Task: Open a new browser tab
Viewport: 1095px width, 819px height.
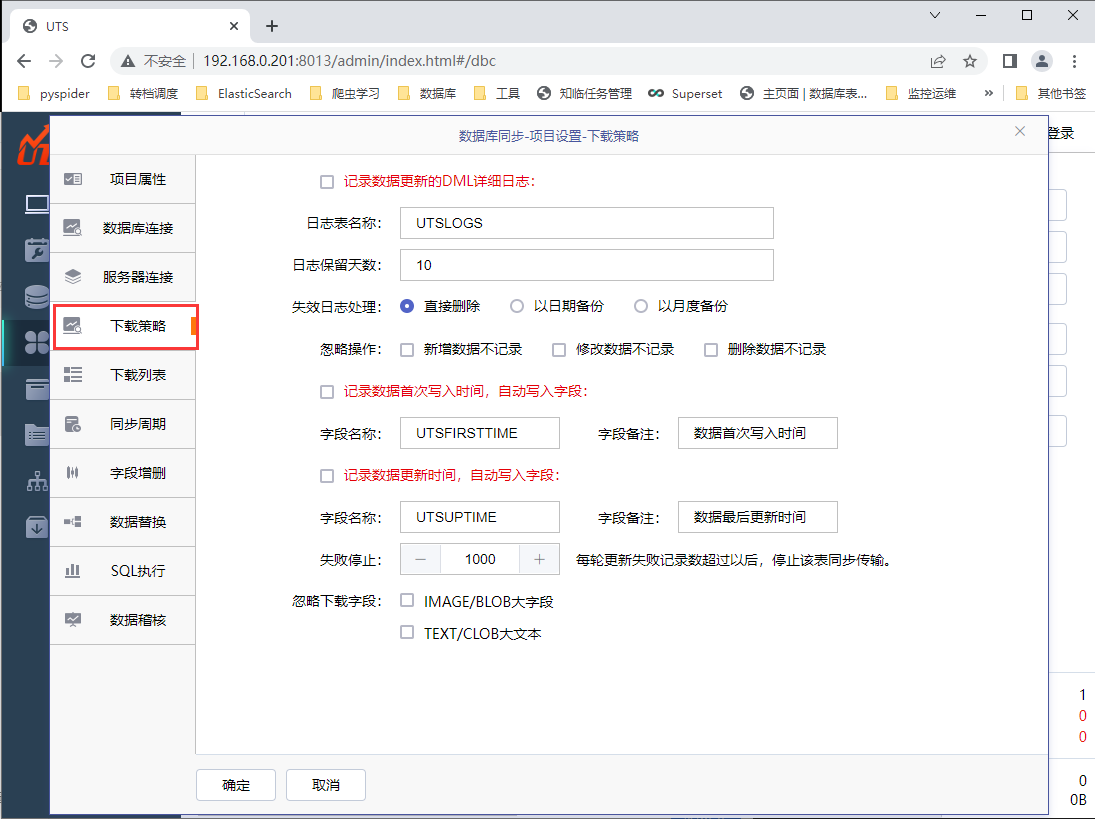Action: (x=272, y=26)
